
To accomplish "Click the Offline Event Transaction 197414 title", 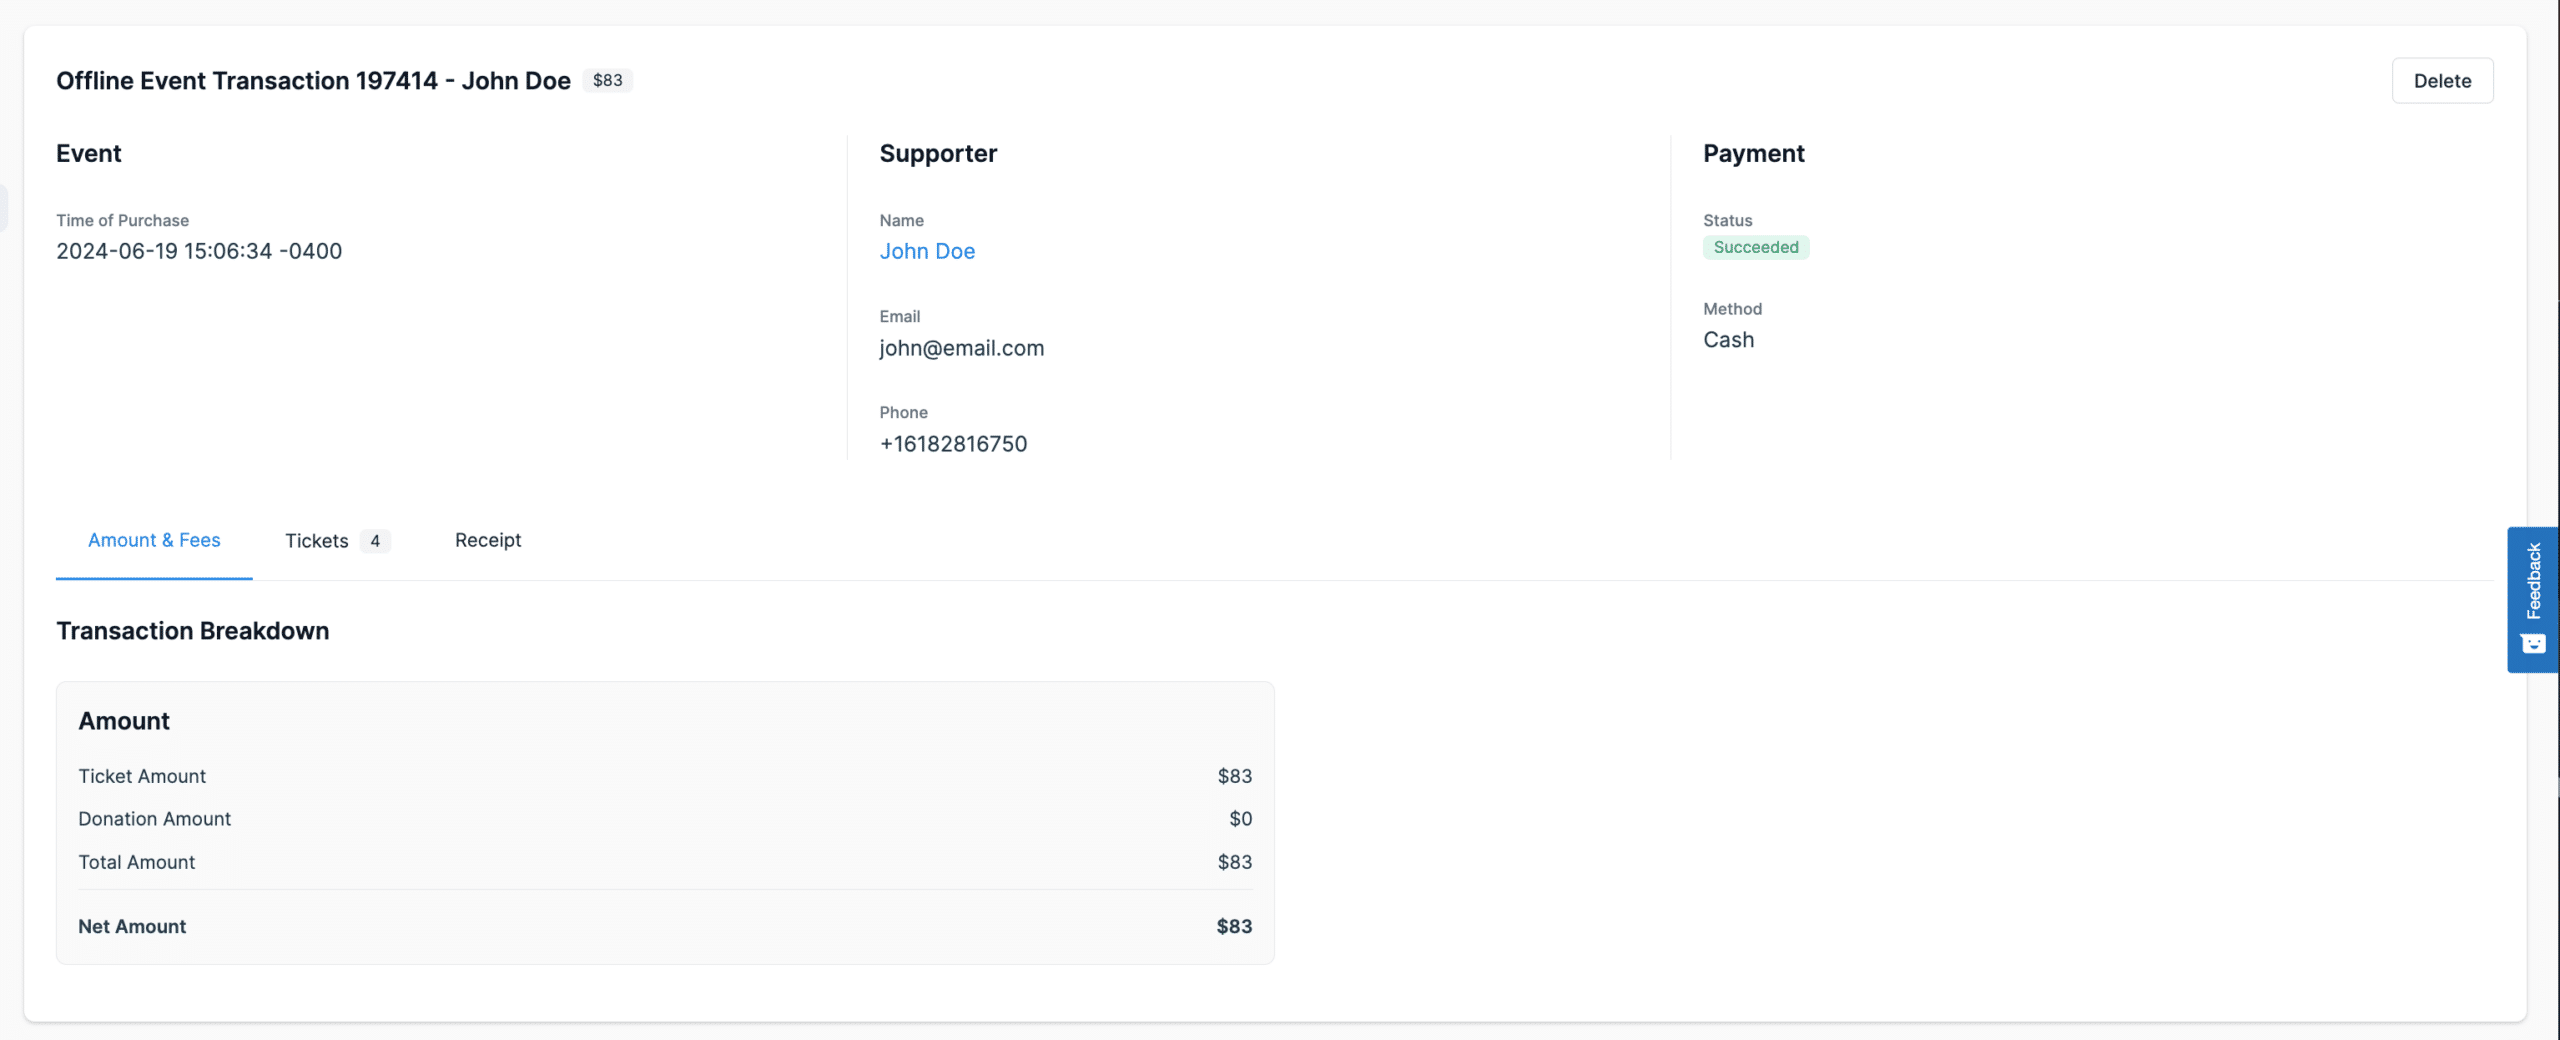I will click(314, 80).
